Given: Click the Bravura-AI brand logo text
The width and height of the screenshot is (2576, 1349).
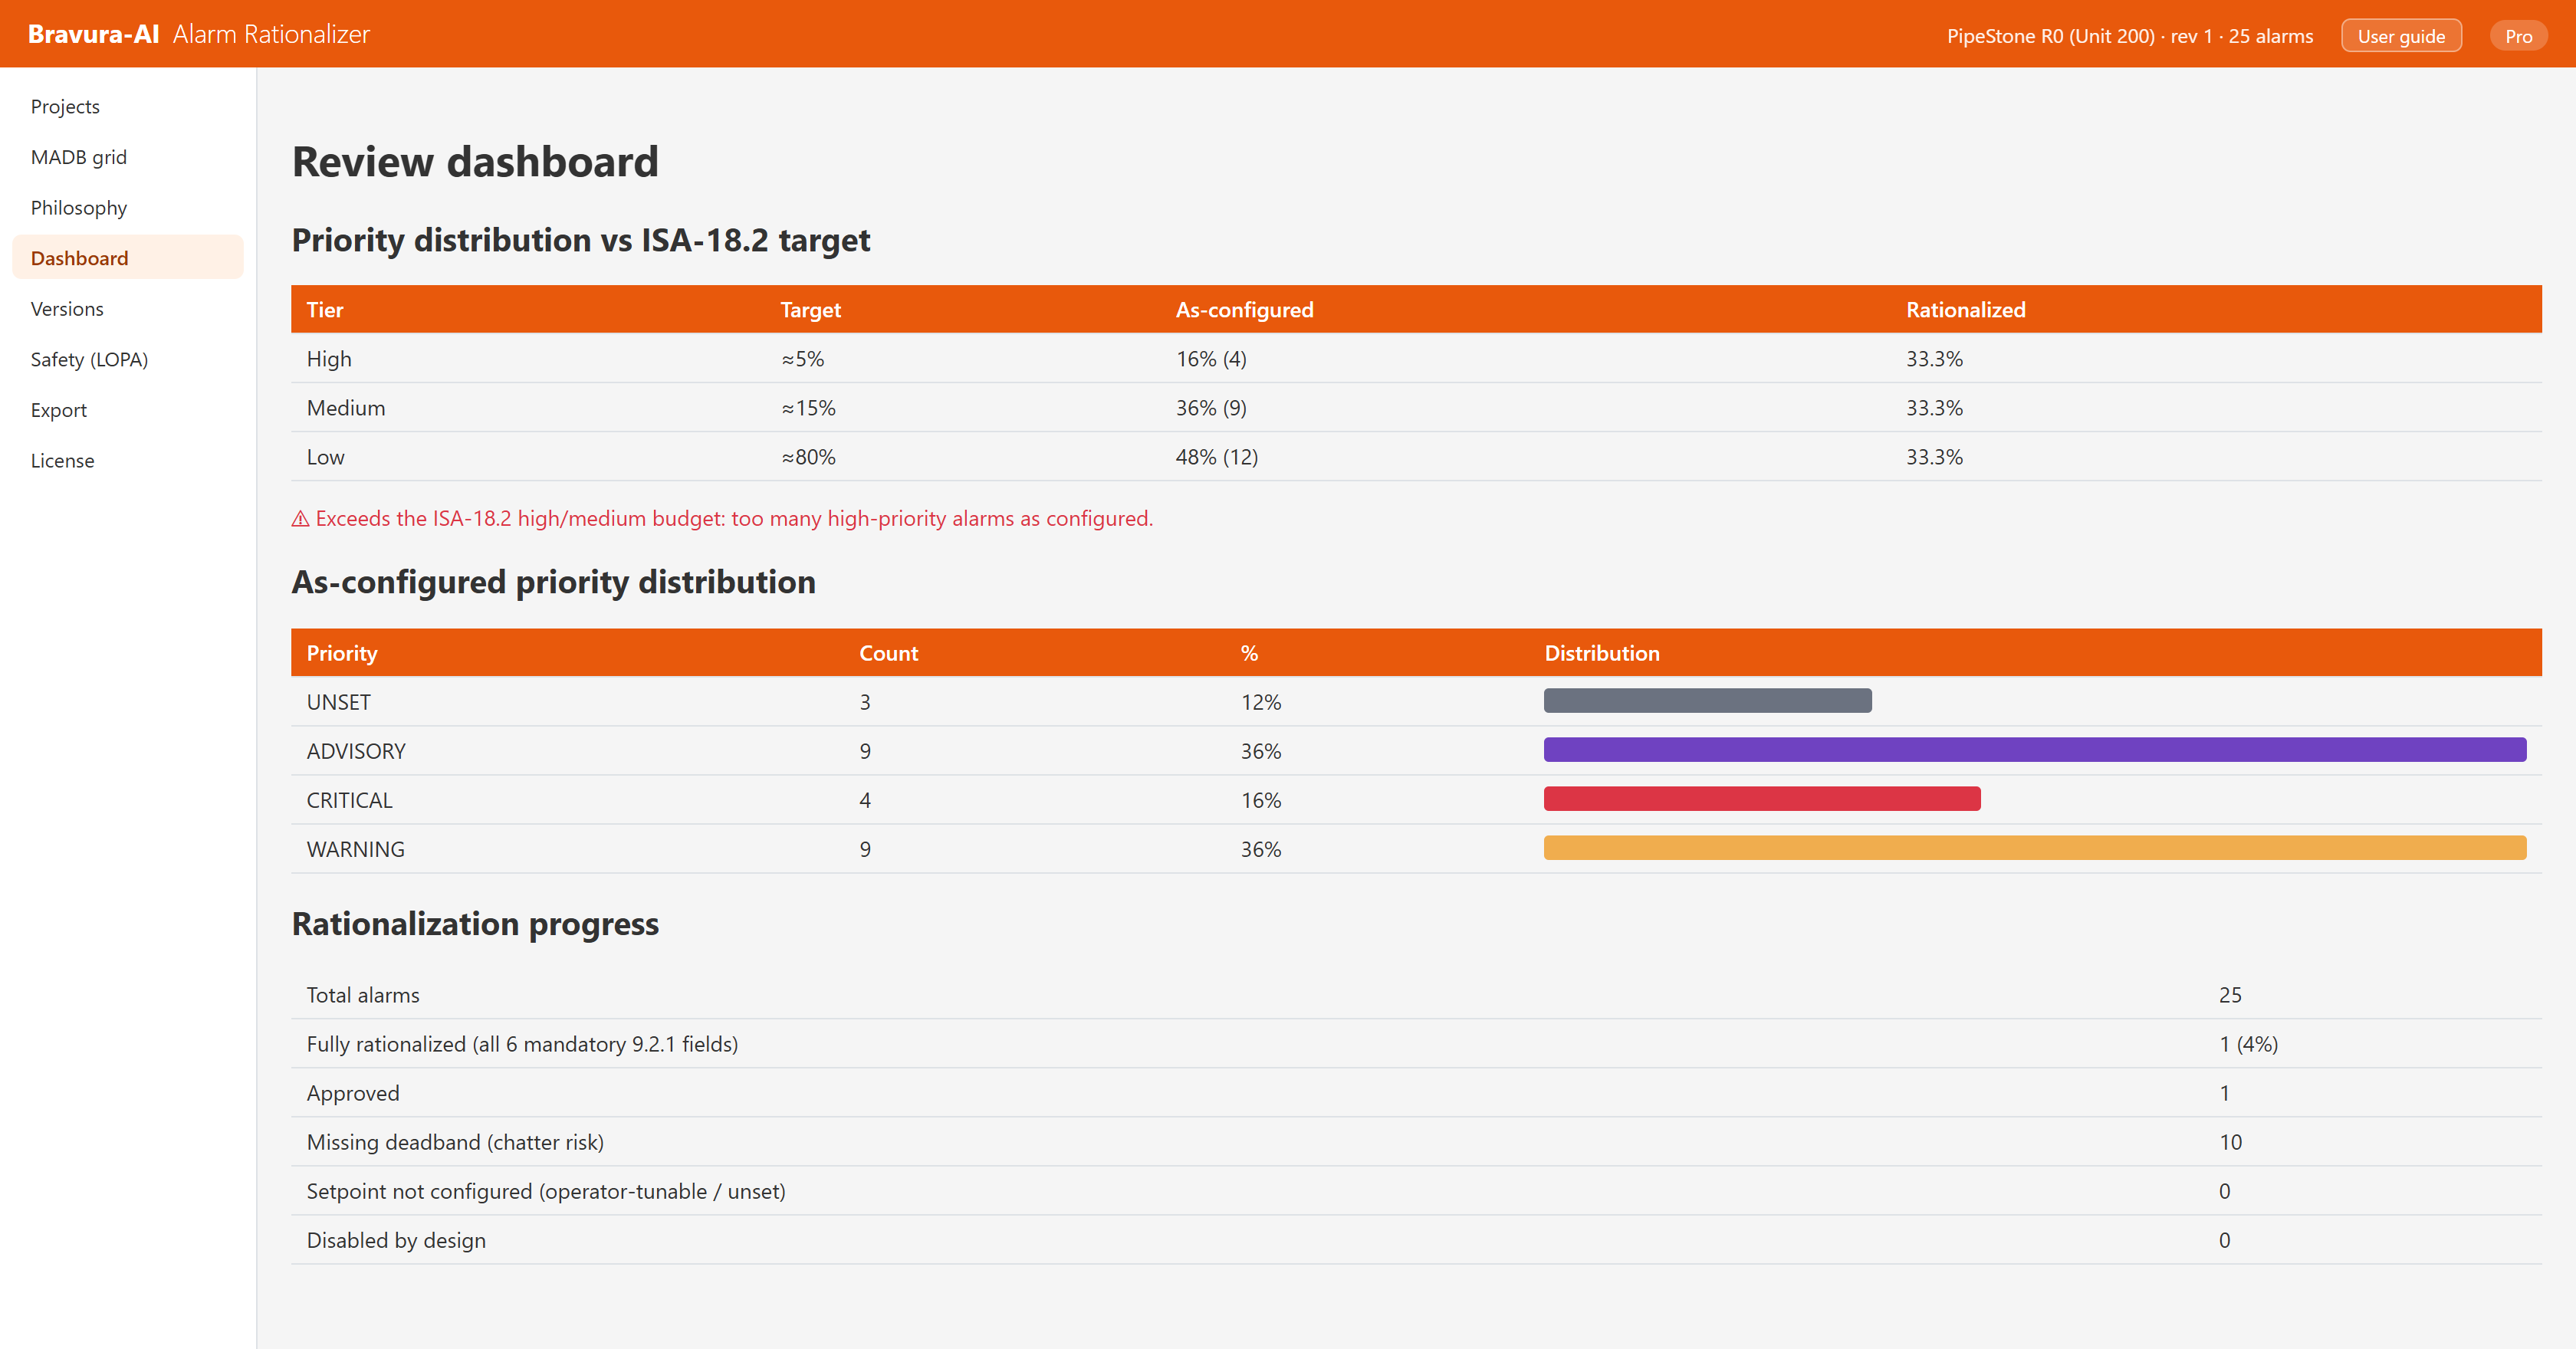Looking at the screenshot, I should (93, 34).
